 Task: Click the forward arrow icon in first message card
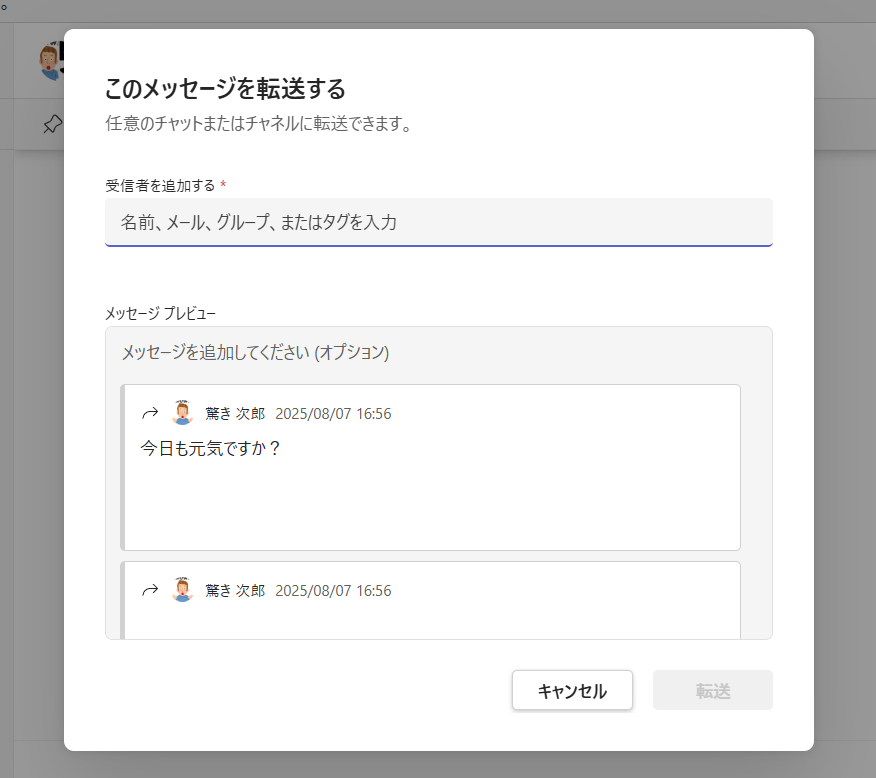click(x=150, y=413)
